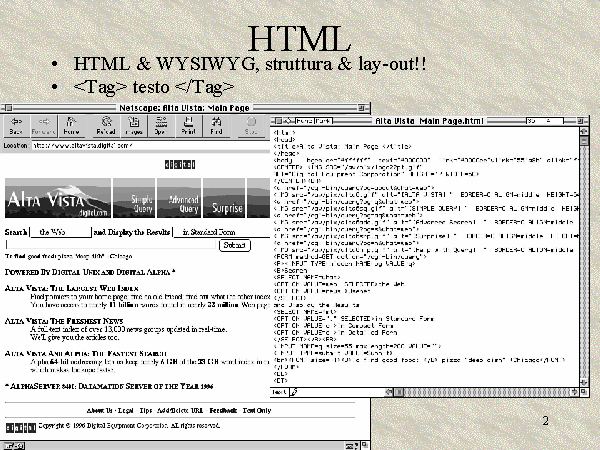
Task: Click the right-side field in editor title bar
Action: pyautogui.click(x=545, y=121)
